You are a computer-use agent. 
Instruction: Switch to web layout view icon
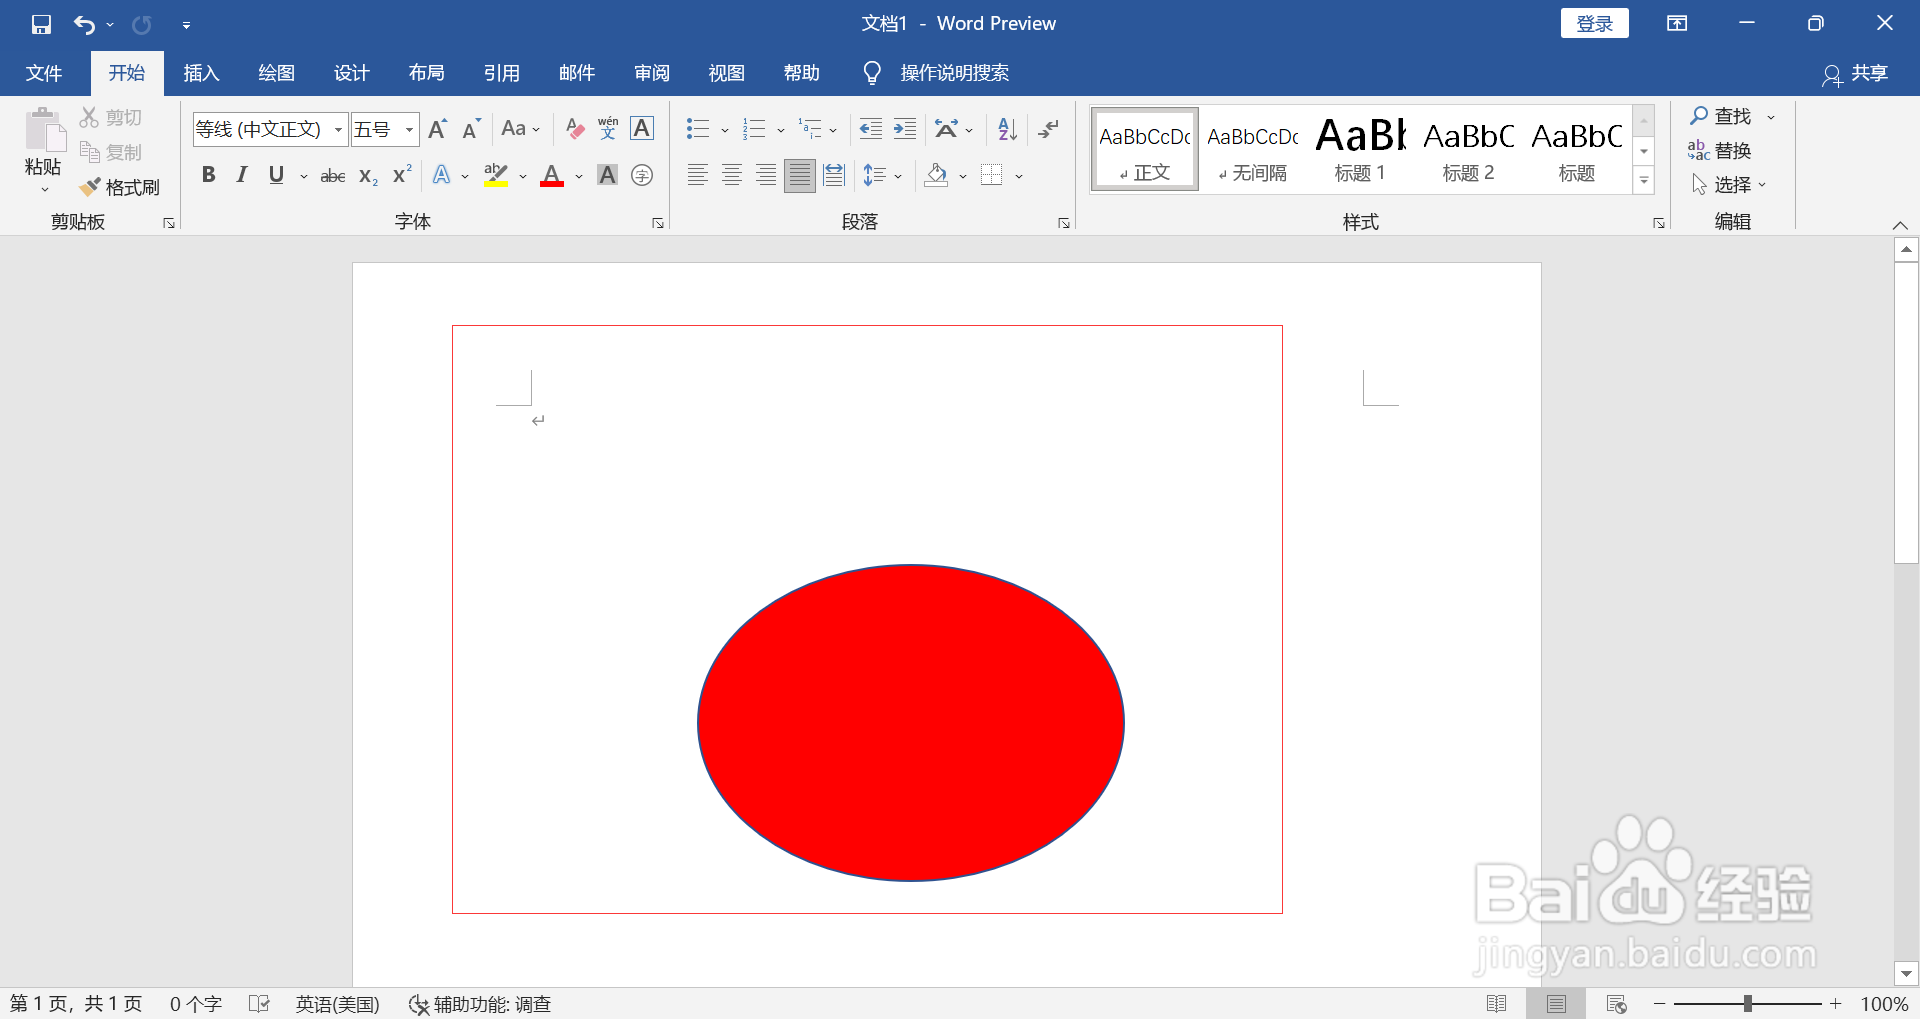point(1616,1004)
